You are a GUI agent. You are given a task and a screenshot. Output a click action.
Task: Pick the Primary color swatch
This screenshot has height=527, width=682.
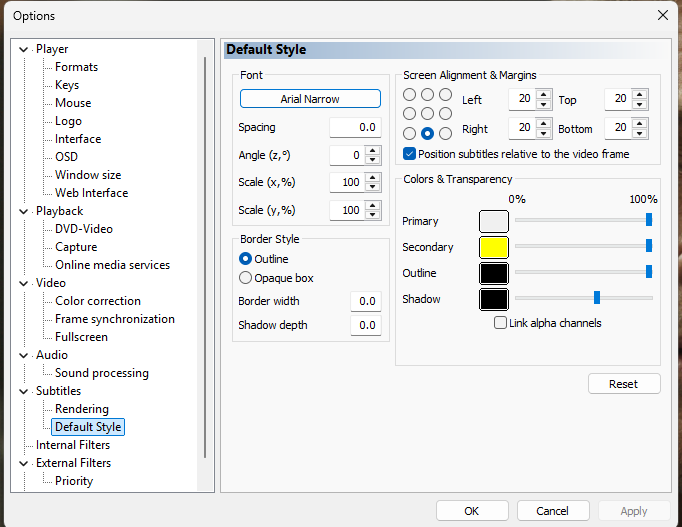click(x=494, y=221)
